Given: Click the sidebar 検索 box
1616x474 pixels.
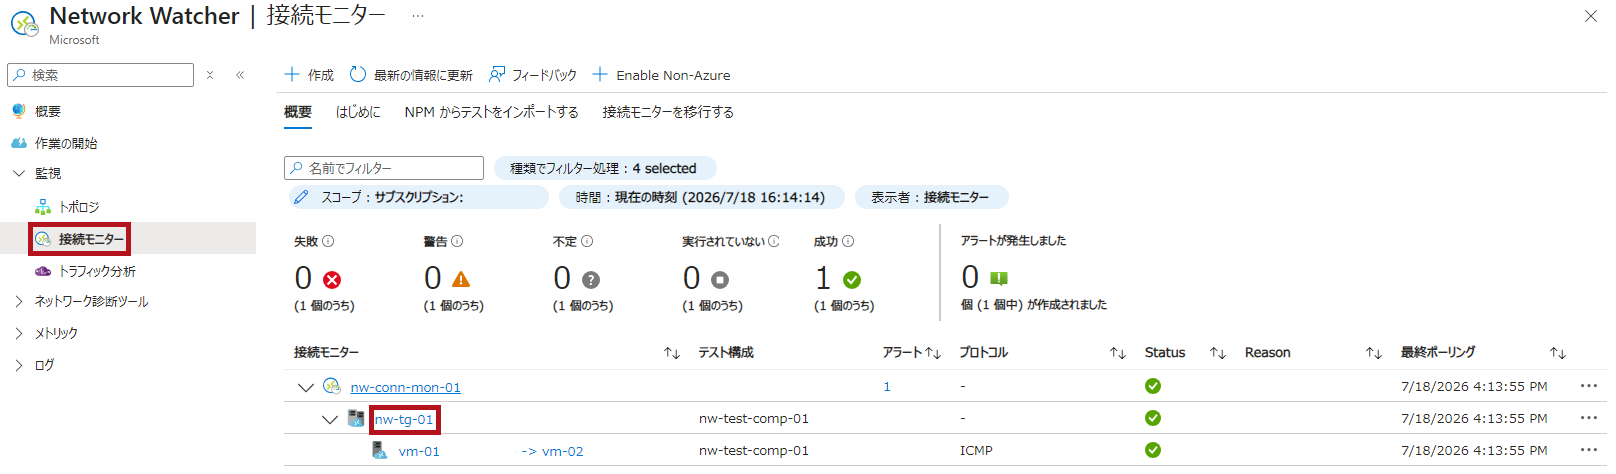Looking at the screenshot, I should tap(100, 75).
